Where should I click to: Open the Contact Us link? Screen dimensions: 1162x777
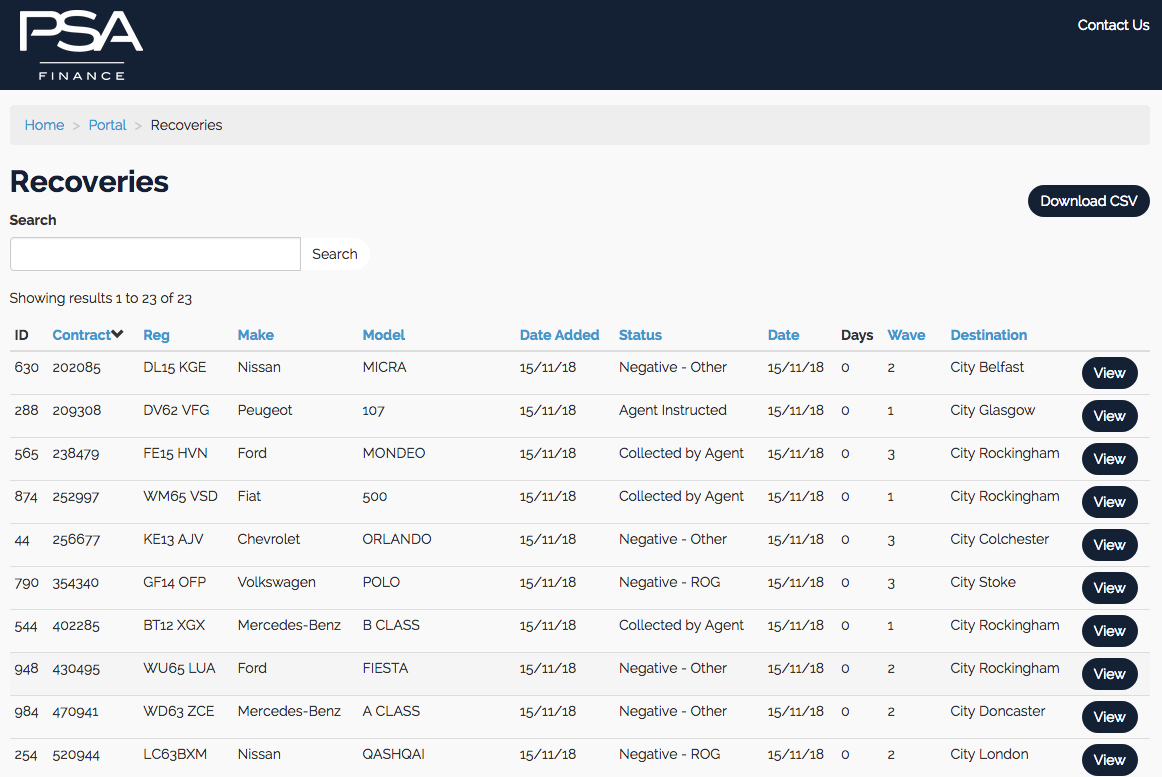point(1113,25)
